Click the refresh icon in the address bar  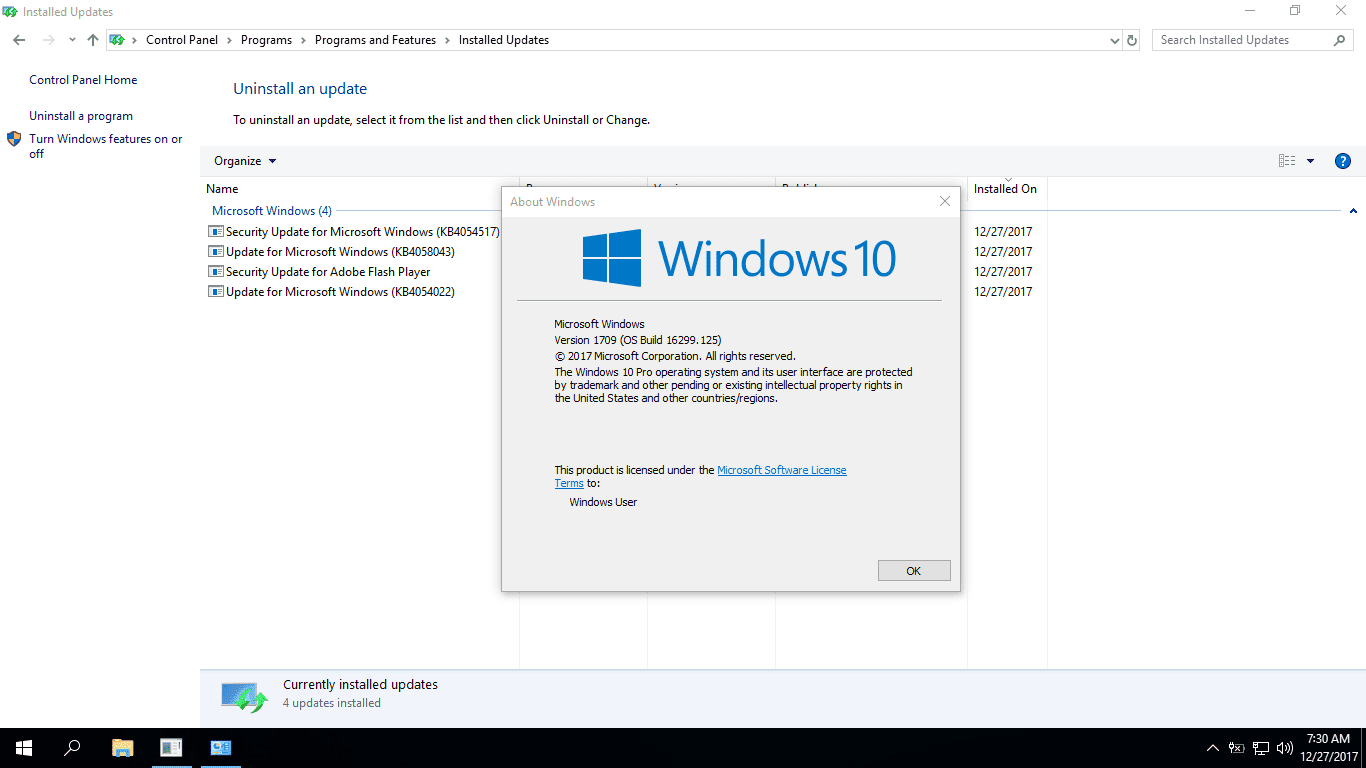click(1132, 40)
